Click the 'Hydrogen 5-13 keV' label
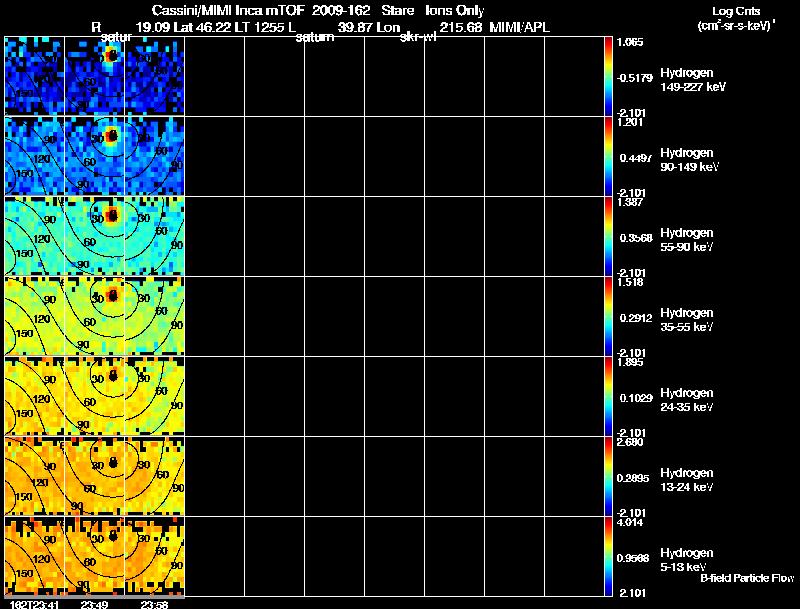800x609 pixels. 687,560
